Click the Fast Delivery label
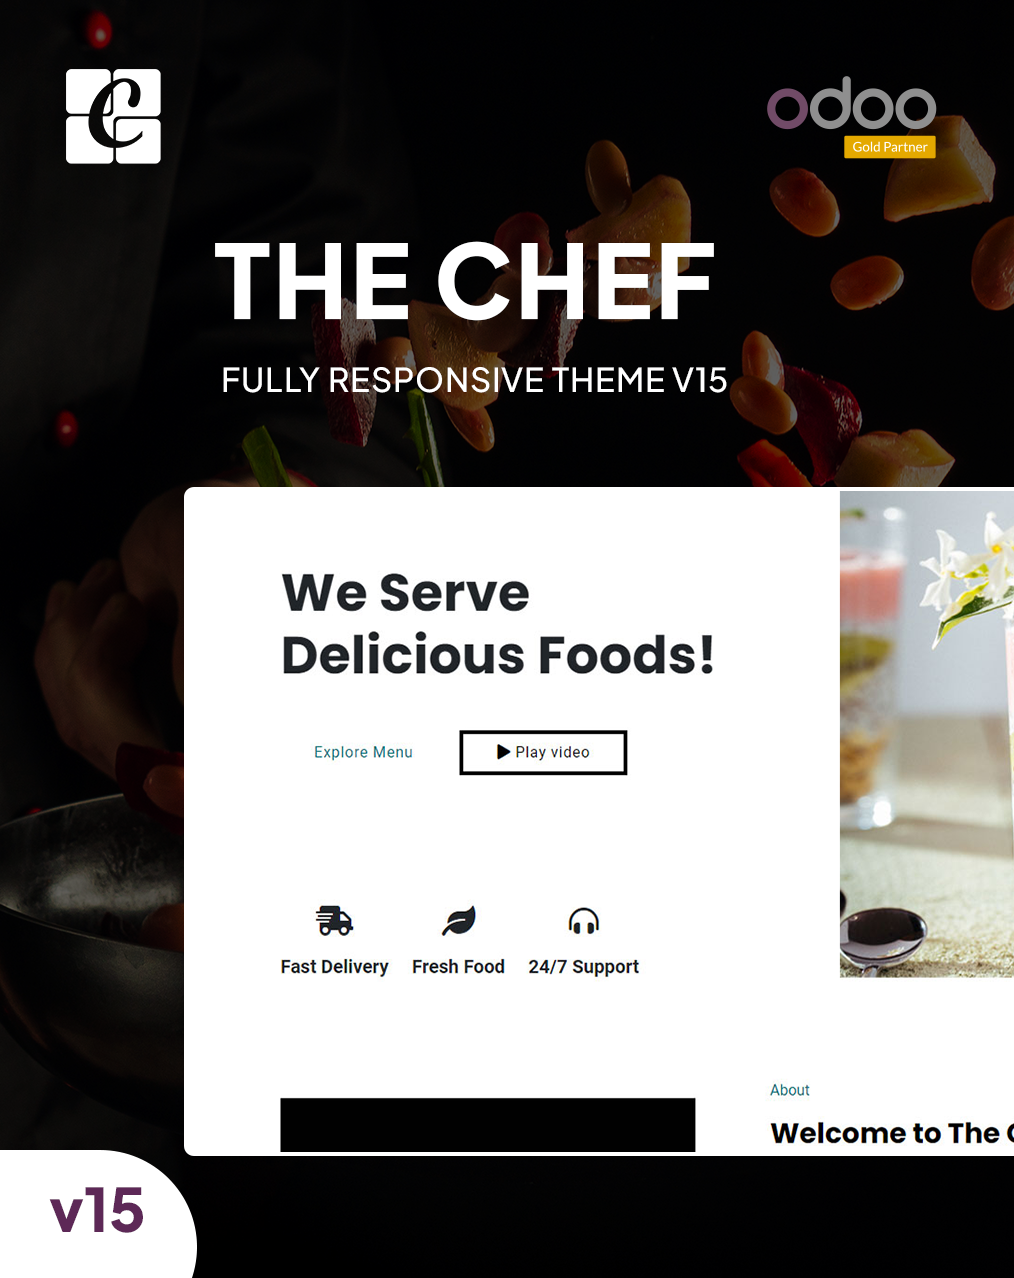The width and height of the screenshot is (1014, 1278). [x=334, y=967]
